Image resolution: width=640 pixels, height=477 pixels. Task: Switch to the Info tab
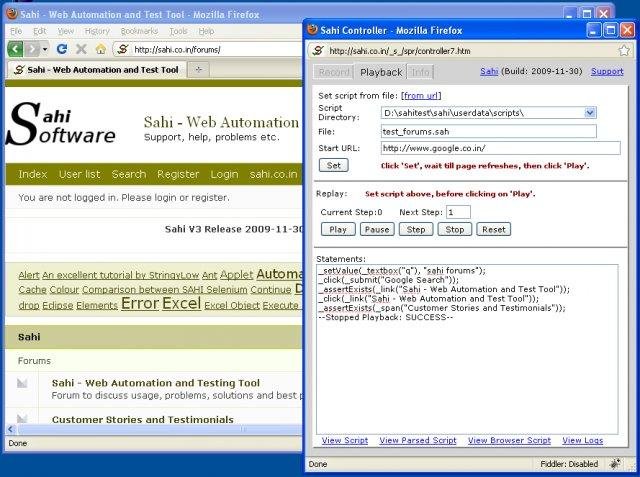pyautogui.click(x=420, y=72)
